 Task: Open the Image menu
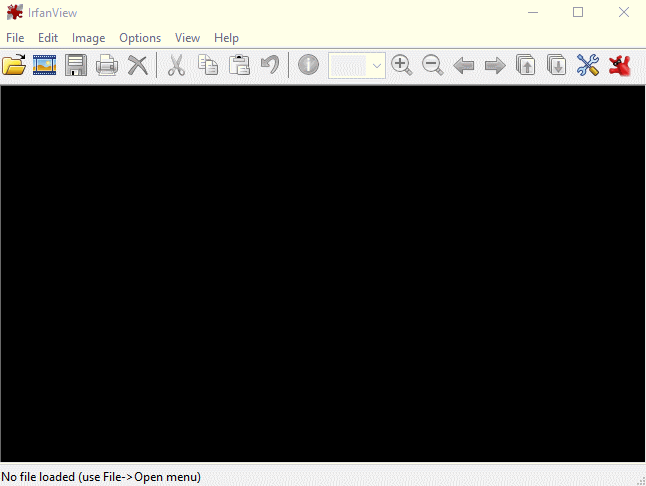point(88,38)
